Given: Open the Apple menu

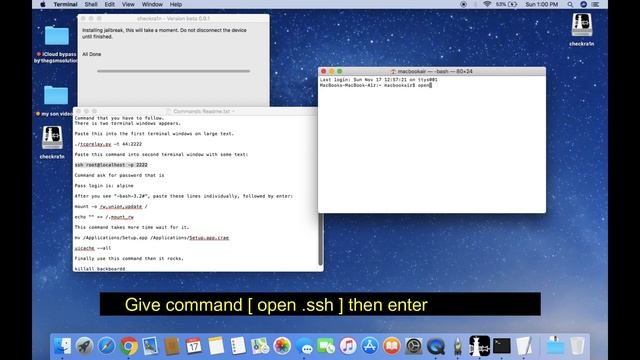Looking at the screenshot, I should [43, 4].
